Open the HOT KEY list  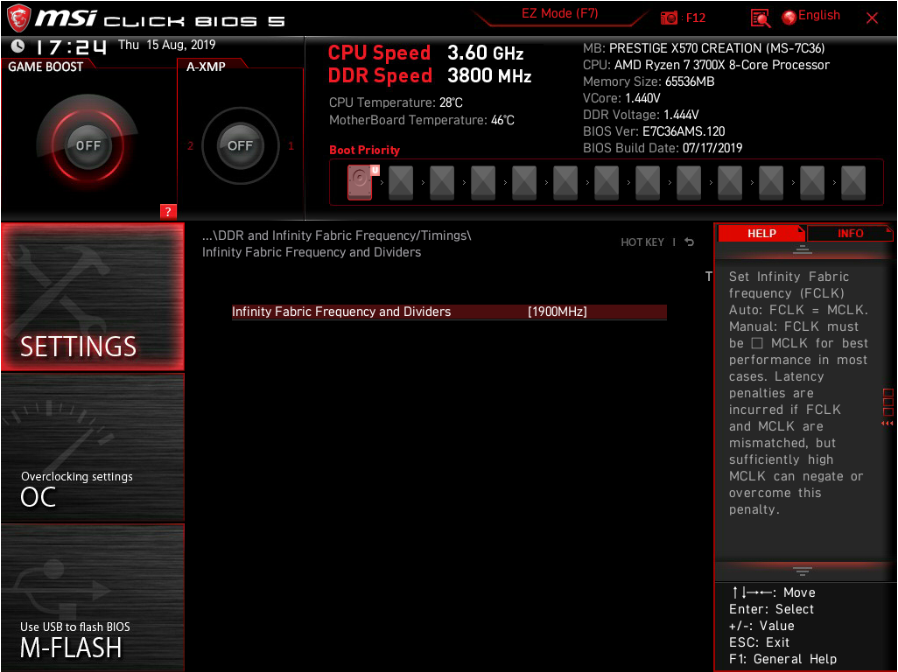tap(642, 242)
